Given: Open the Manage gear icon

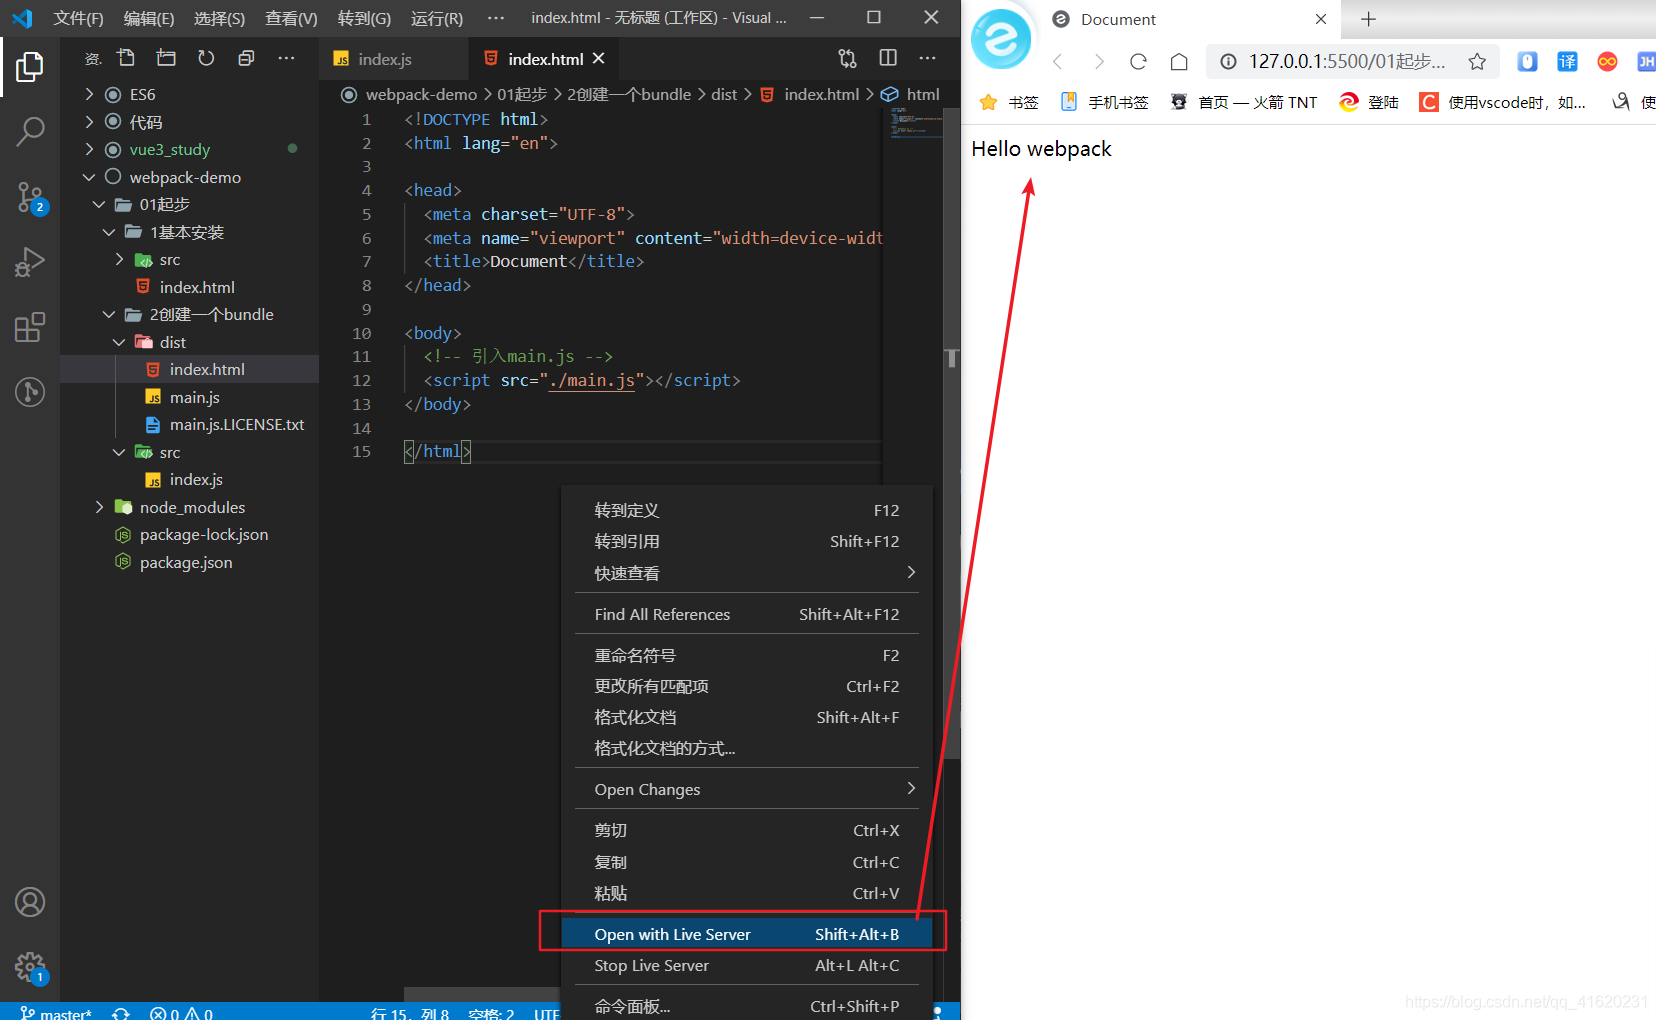Looking at the screenshot, I should tap(30, 967).
